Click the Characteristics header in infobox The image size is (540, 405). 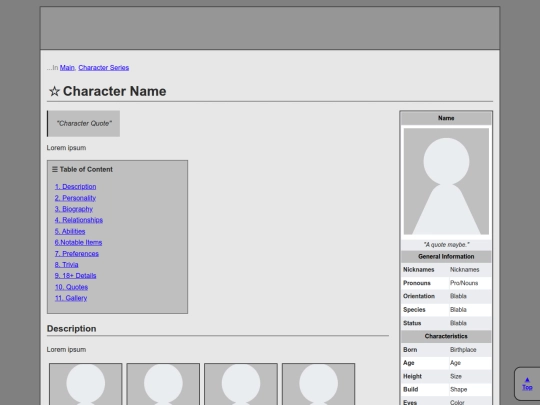(x=446, y=336)
